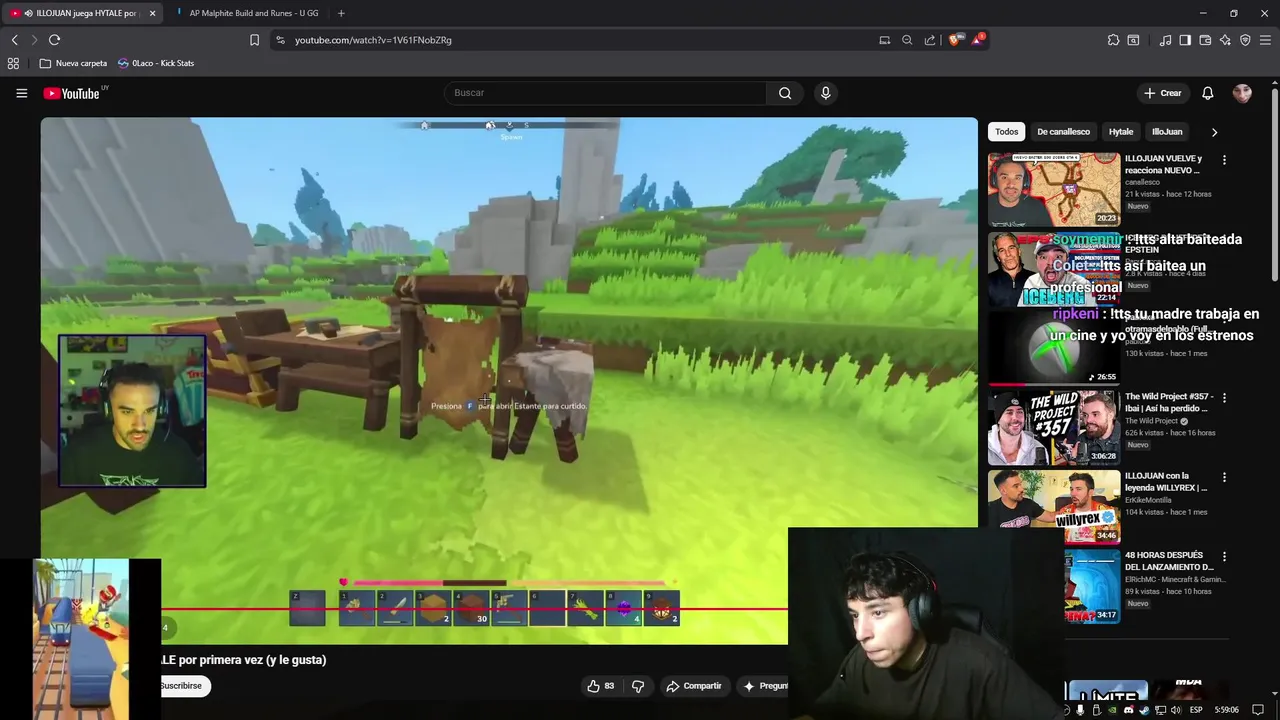Open Leo AI sparkle icon
This screenshot has width=1280, height=720.
(x=1225, y=40)
